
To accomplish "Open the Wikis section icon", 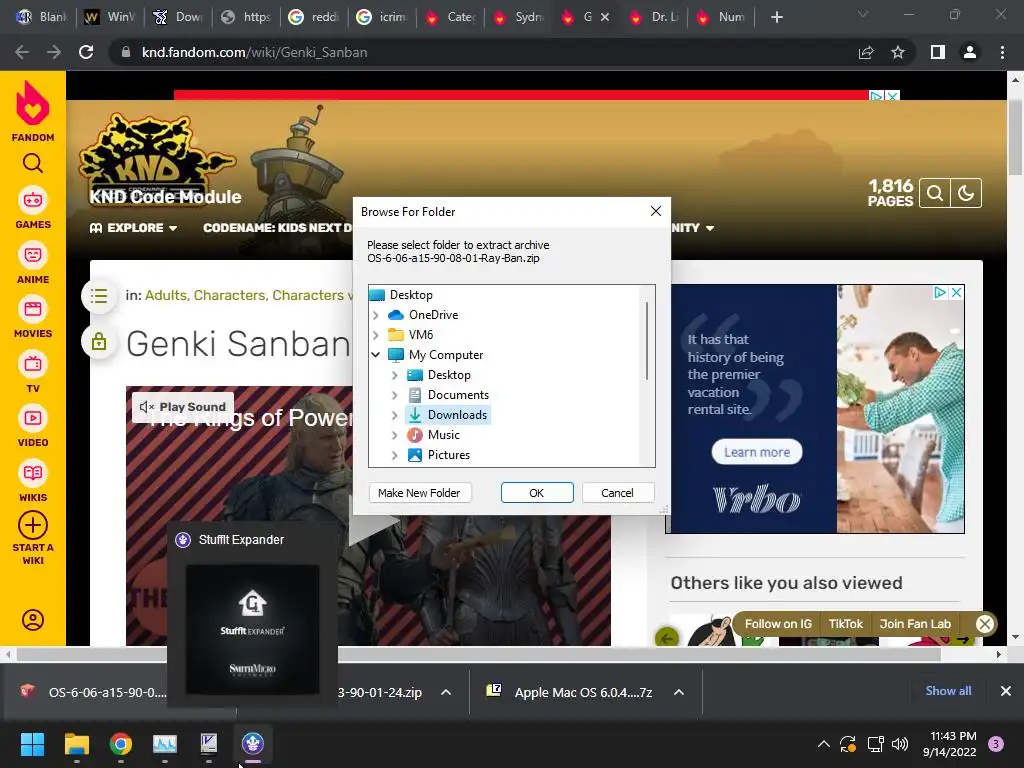I will click(x=33, y=473).
